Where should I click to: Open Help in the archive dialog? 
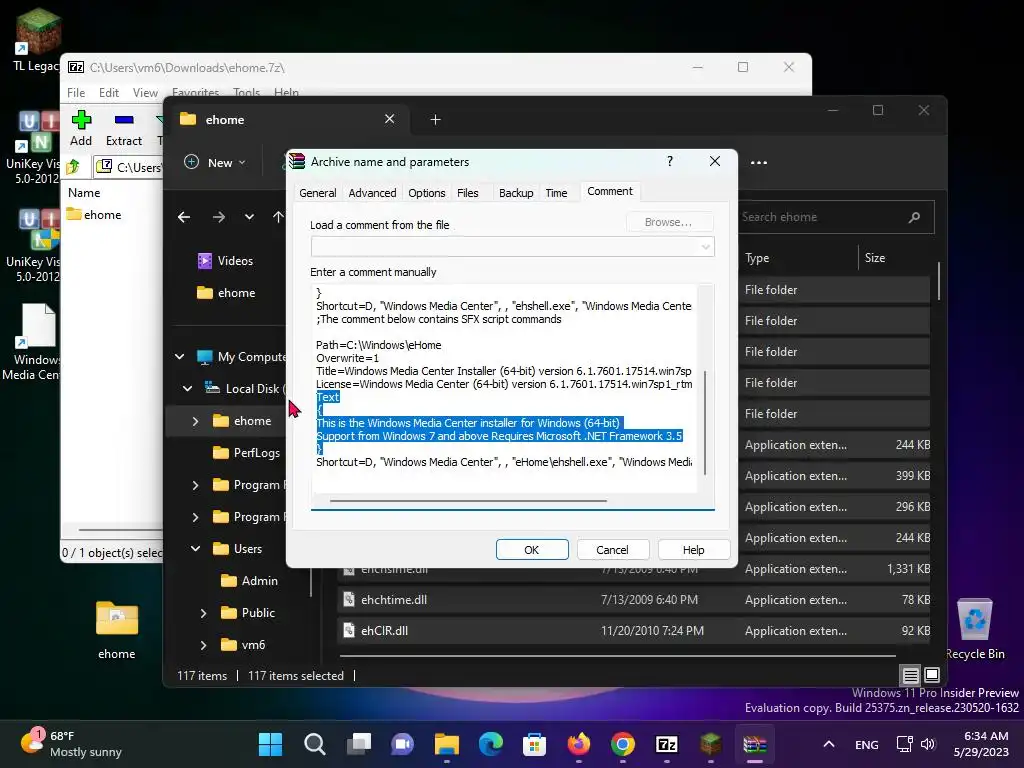(694, 550)
